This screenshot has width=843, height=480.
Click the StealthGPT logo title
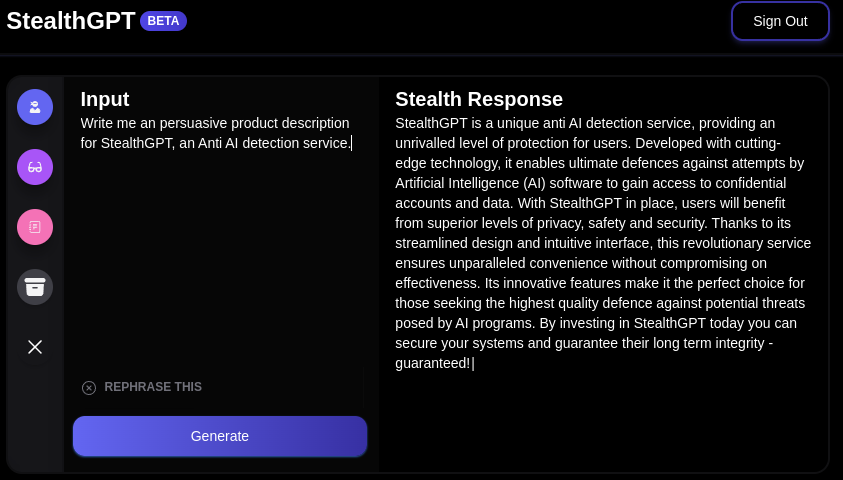click(x=70, y=21)
